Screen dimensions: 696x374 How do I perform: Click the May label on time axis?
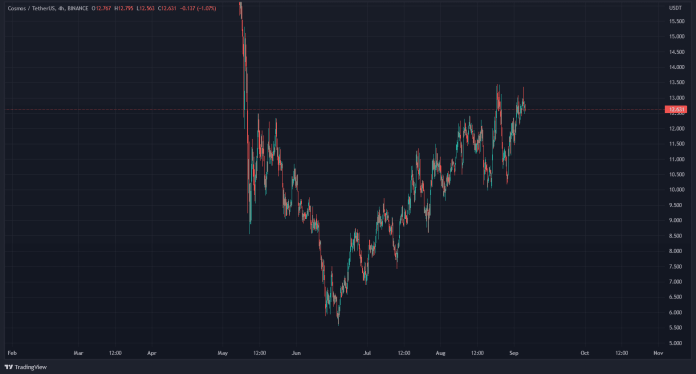223,353
